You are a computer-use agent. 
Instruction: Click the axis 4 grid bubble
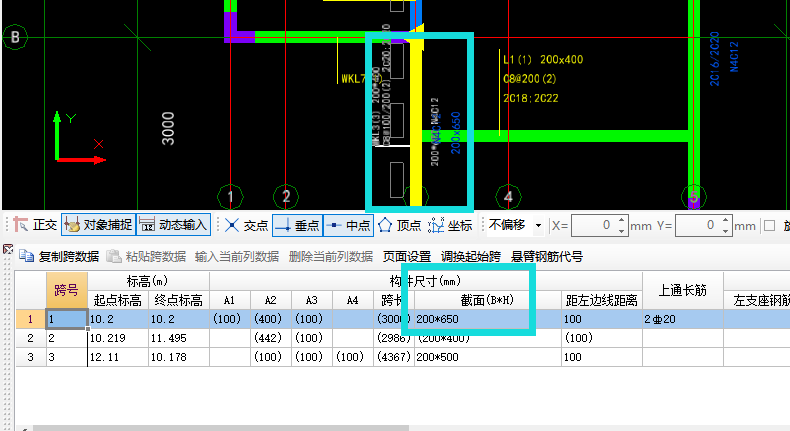[508, 197]
